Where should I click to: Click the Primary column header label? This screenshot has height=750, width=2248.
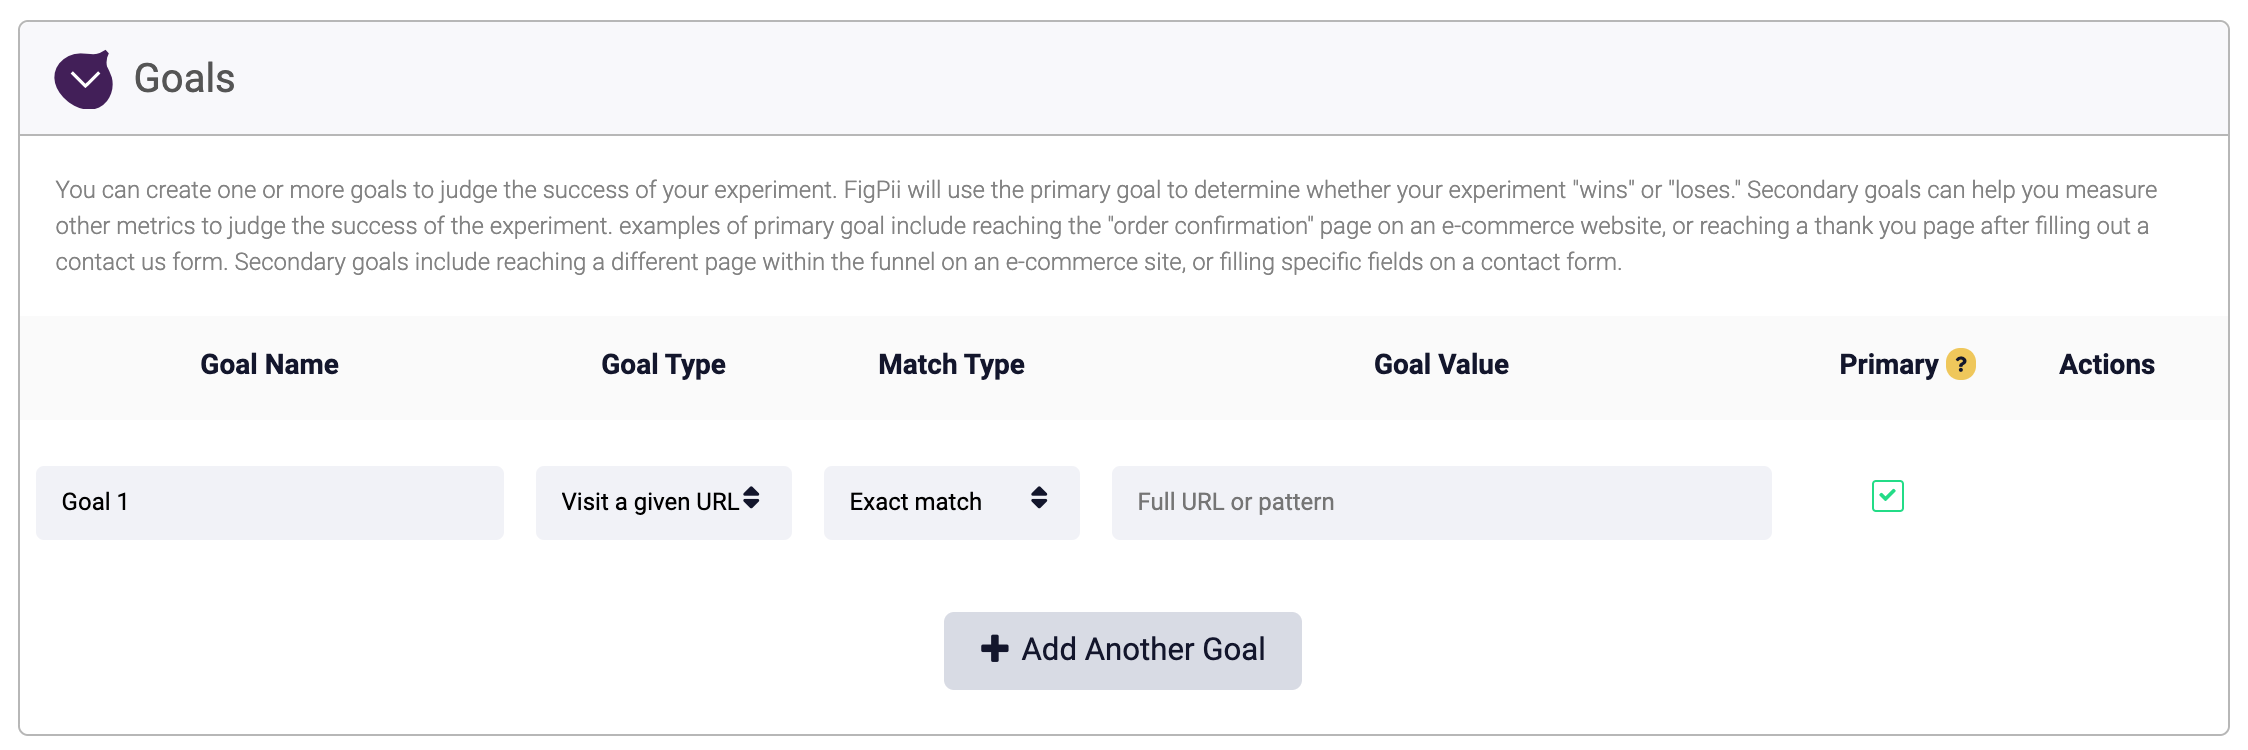[x=1888, y=364]
